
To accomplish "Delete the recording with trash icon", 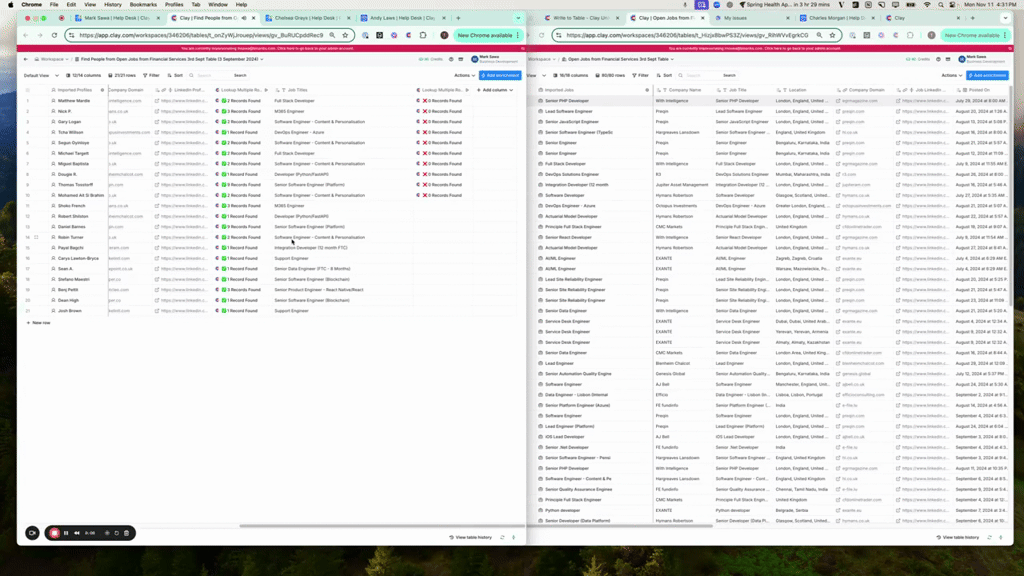I will (x=127, y=533).
